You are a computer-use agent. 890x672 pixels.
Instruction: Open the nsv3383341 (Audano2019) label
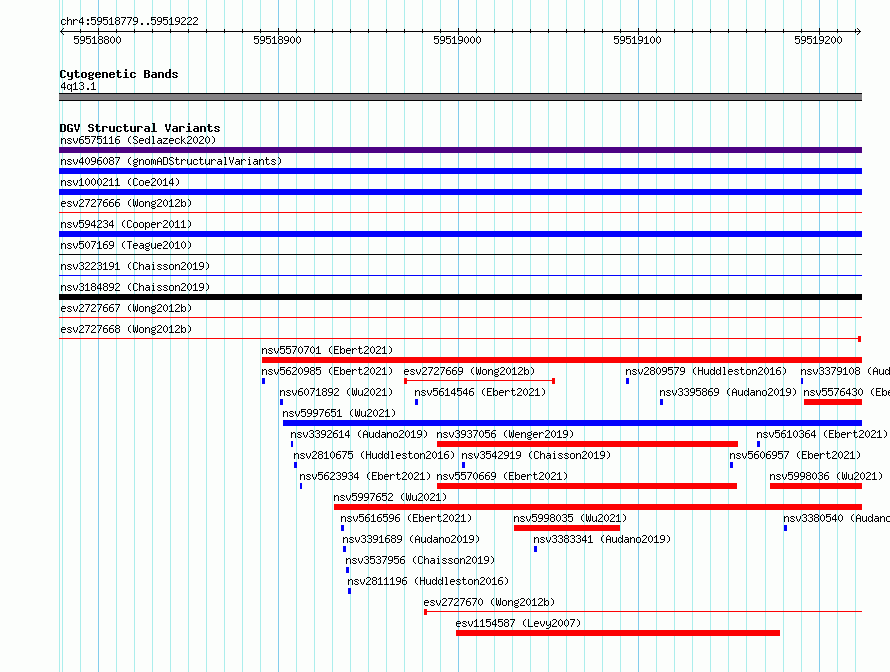[x=602, y=539]
